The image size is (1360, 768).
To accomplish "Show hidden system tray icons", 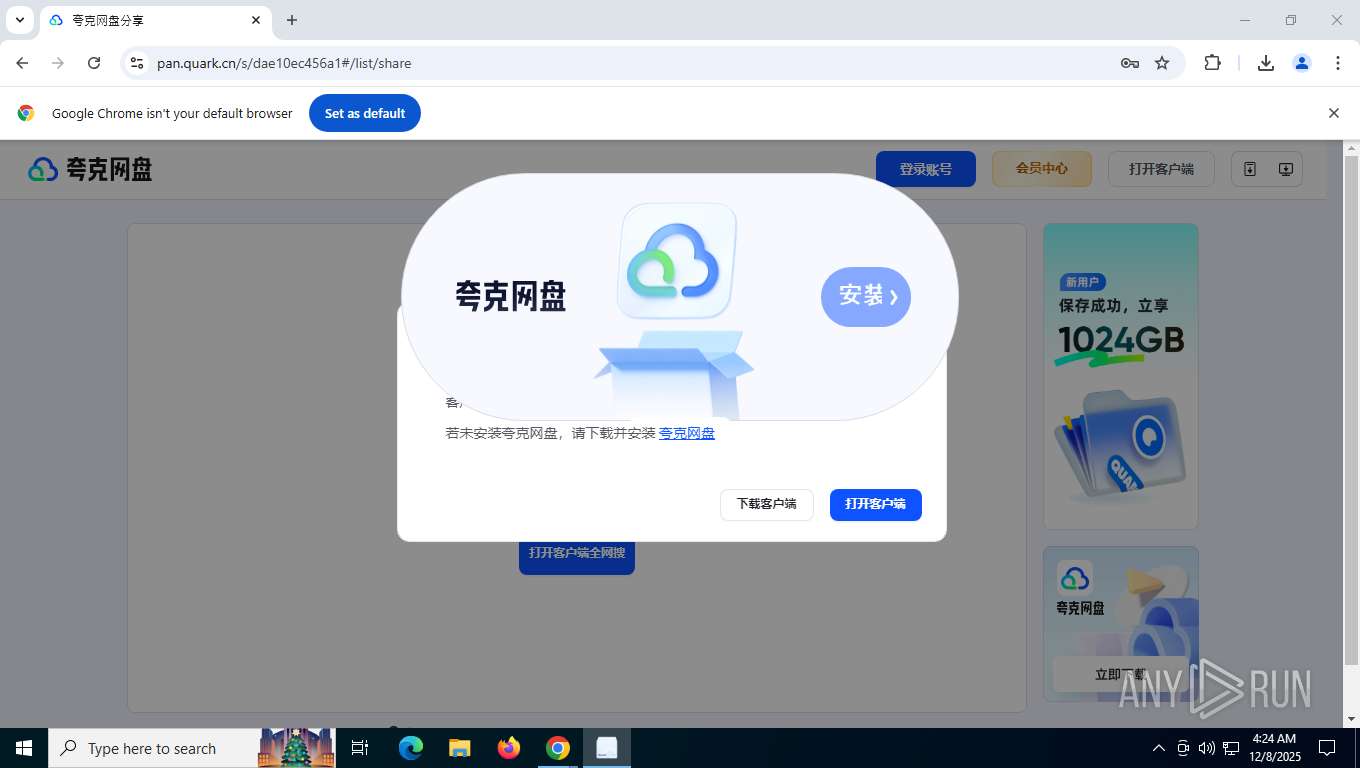I will click(1159, 748).
